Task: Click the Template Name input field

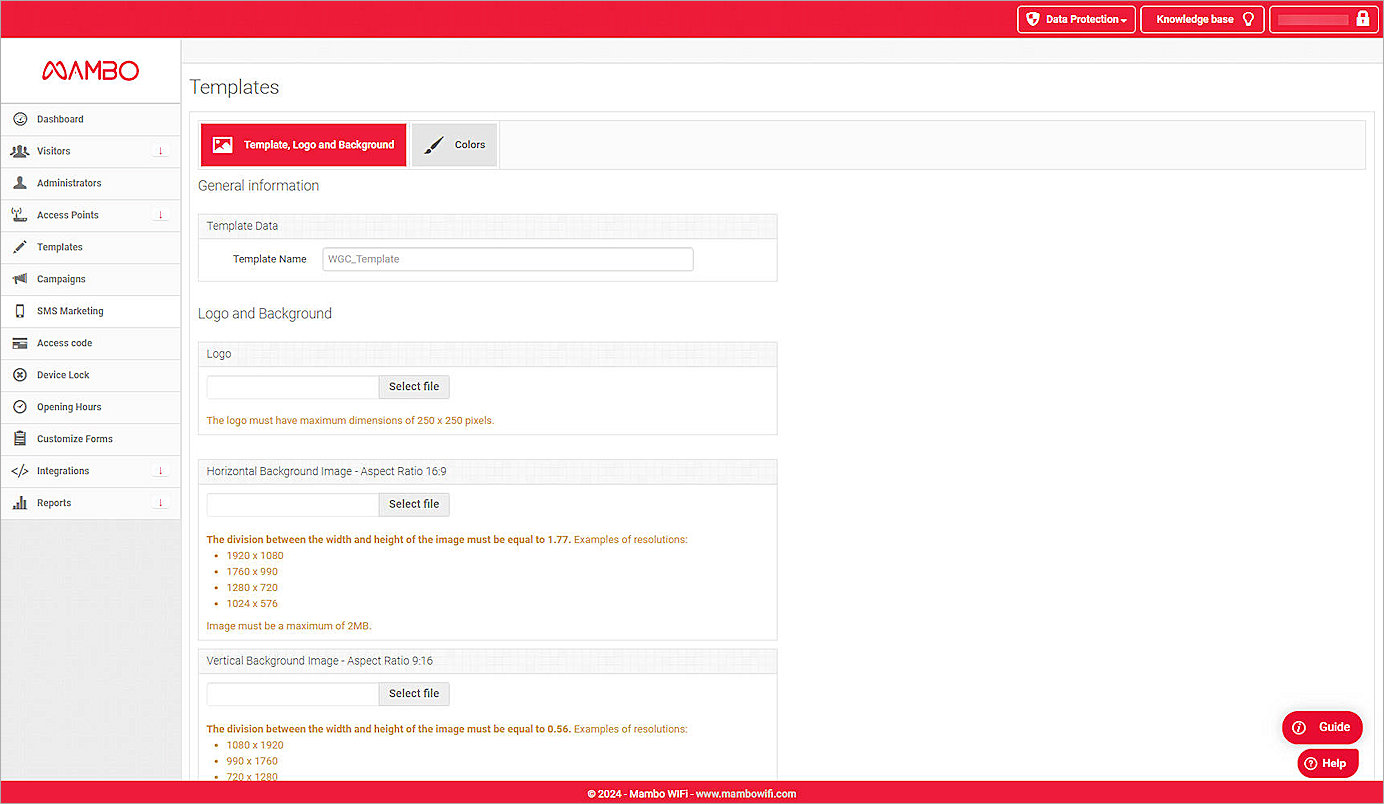Action: tap(507, 259)
